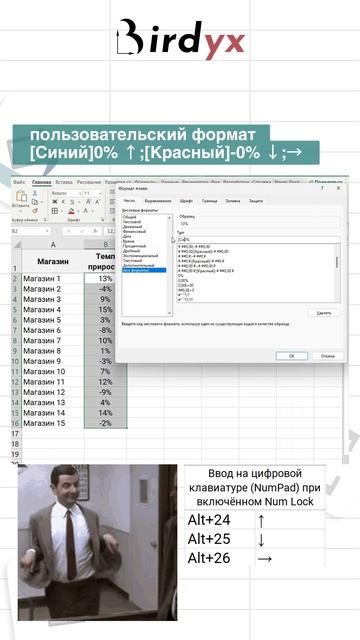This screenshot has height=640, width=360.
Task: Open the font name dropdown
Action: click(79, 193)
